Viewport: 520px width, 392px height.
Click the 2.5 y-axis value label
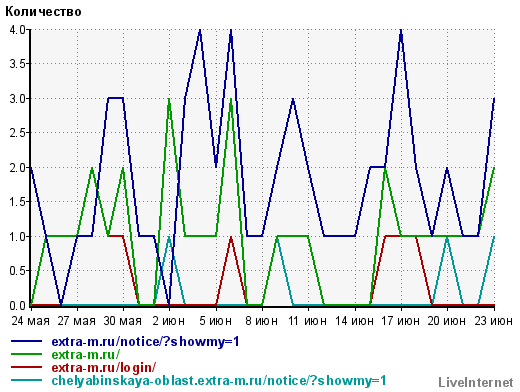pos(17,133)
